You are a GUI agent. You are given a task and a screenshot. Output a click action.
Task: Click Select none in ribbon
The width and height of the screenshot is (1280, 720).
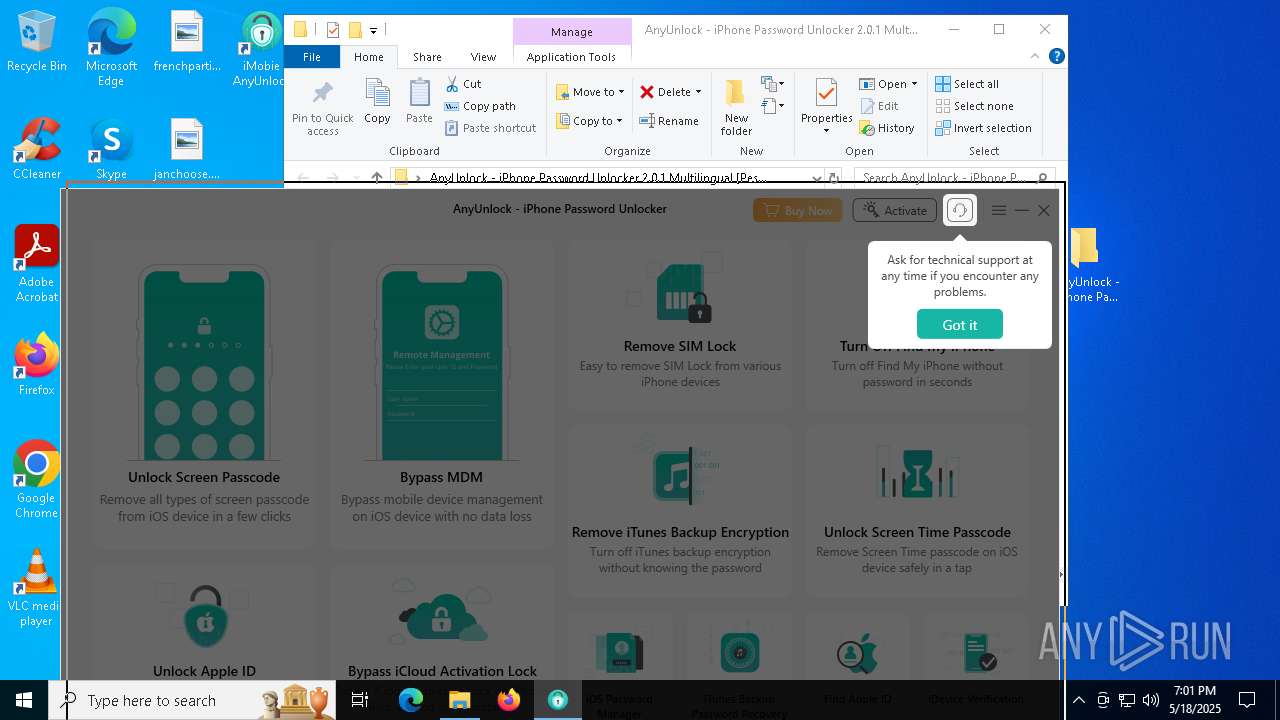click(x=974, y=106)
